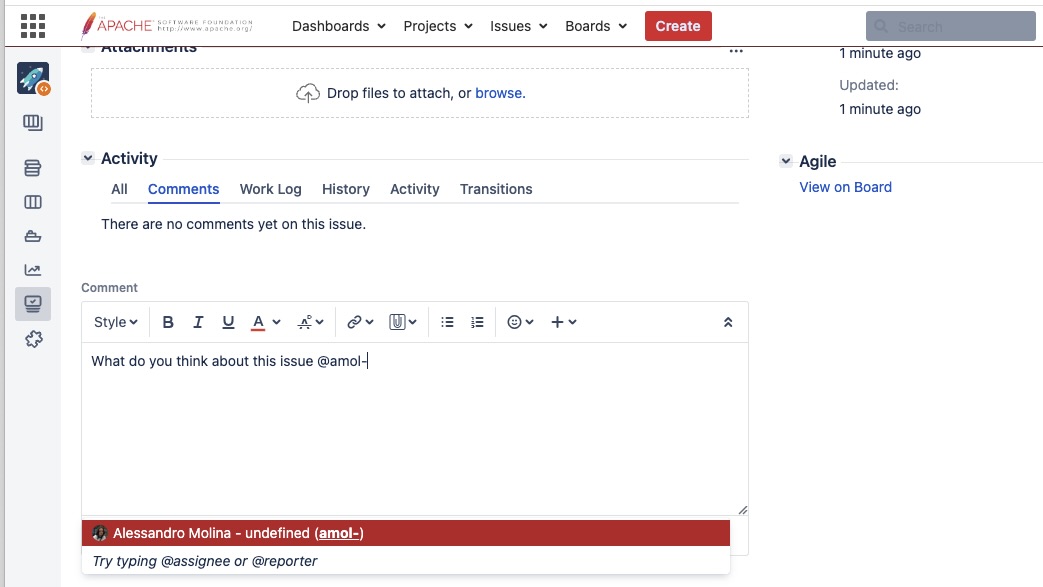
Task: Open the app switcher grid icon
Action: point(33,26)
